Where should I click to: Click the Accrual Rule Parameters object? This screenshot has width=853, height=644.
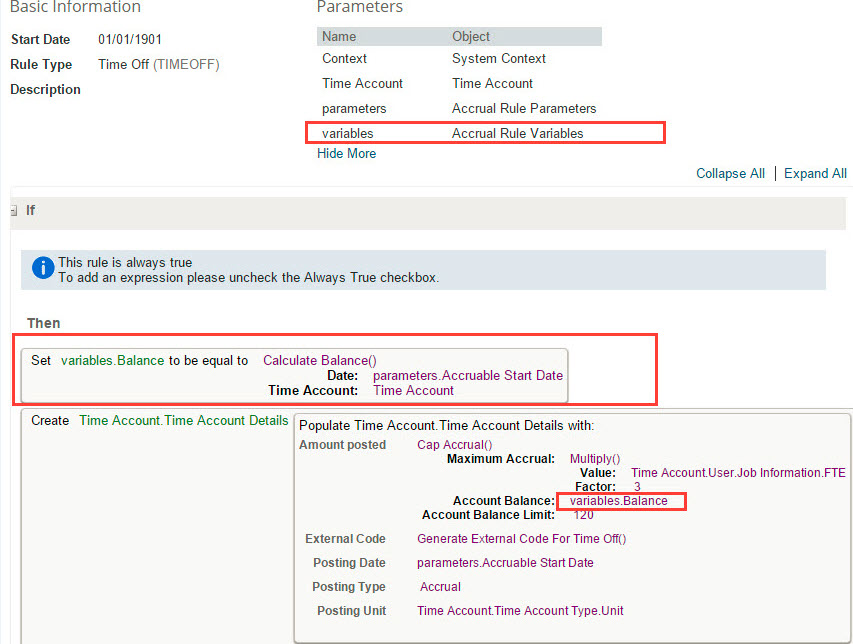524,108
